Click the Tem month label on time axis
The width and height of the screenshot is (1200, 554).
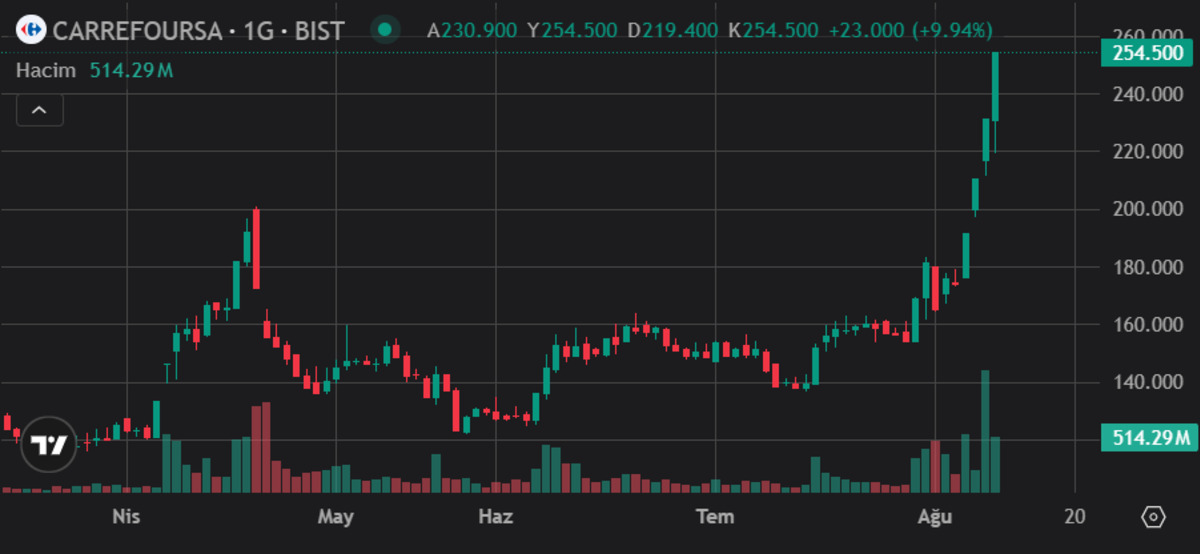pos(714,517)
